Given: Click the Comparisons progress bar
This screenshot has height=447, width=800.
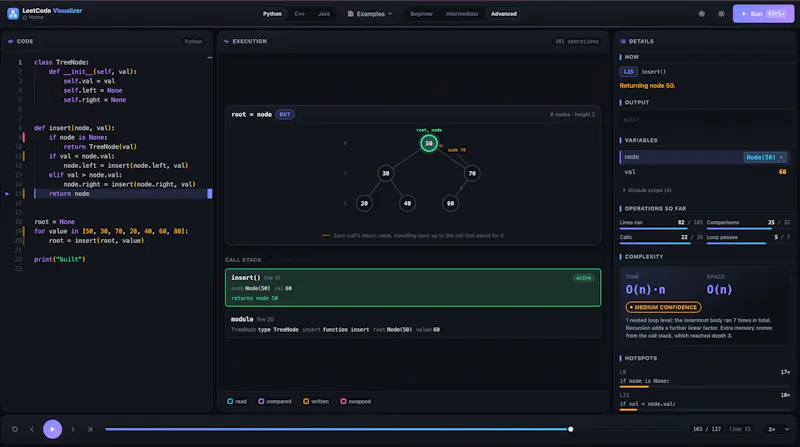Looking at the screenshot, I should [x=748, y=229].
